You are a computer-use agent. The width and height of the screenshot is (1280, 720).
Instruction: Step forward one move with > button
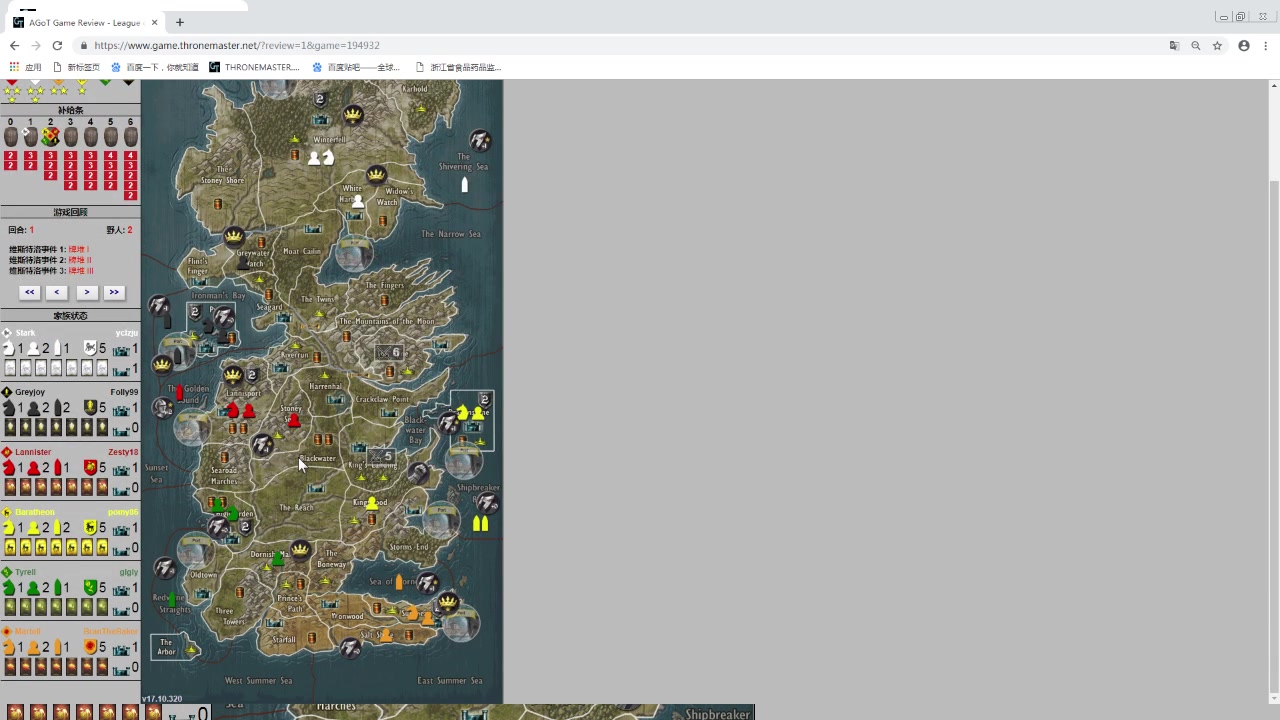pos(87,292)
